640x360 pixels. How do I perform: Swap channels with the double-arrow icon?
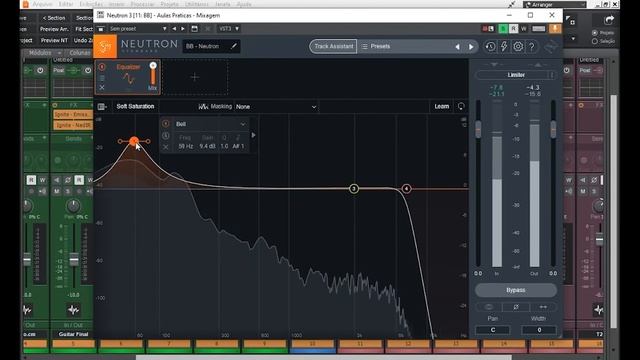pos(543,307)
